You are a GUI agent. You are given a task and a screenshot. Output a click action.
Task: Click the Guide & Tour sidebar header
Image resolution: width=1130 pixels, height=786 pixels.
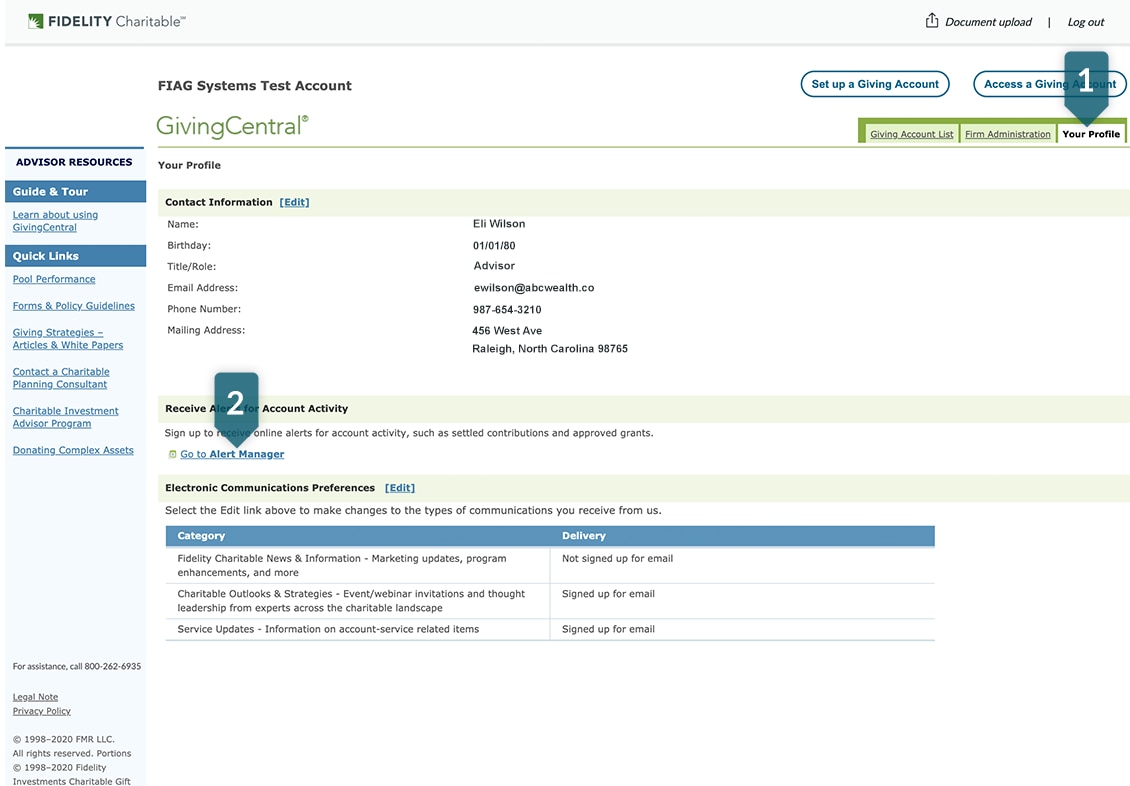coord(76,192)
